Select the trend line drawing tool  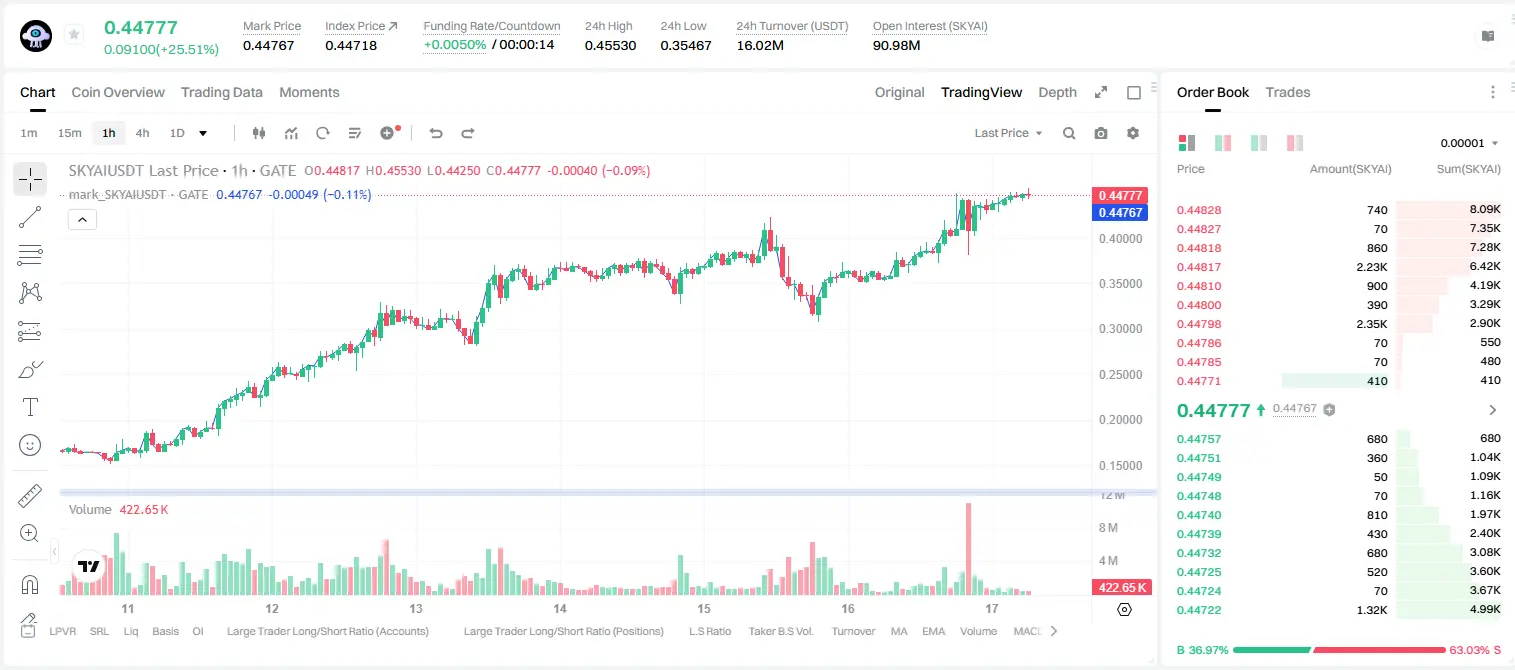[30, 217]
